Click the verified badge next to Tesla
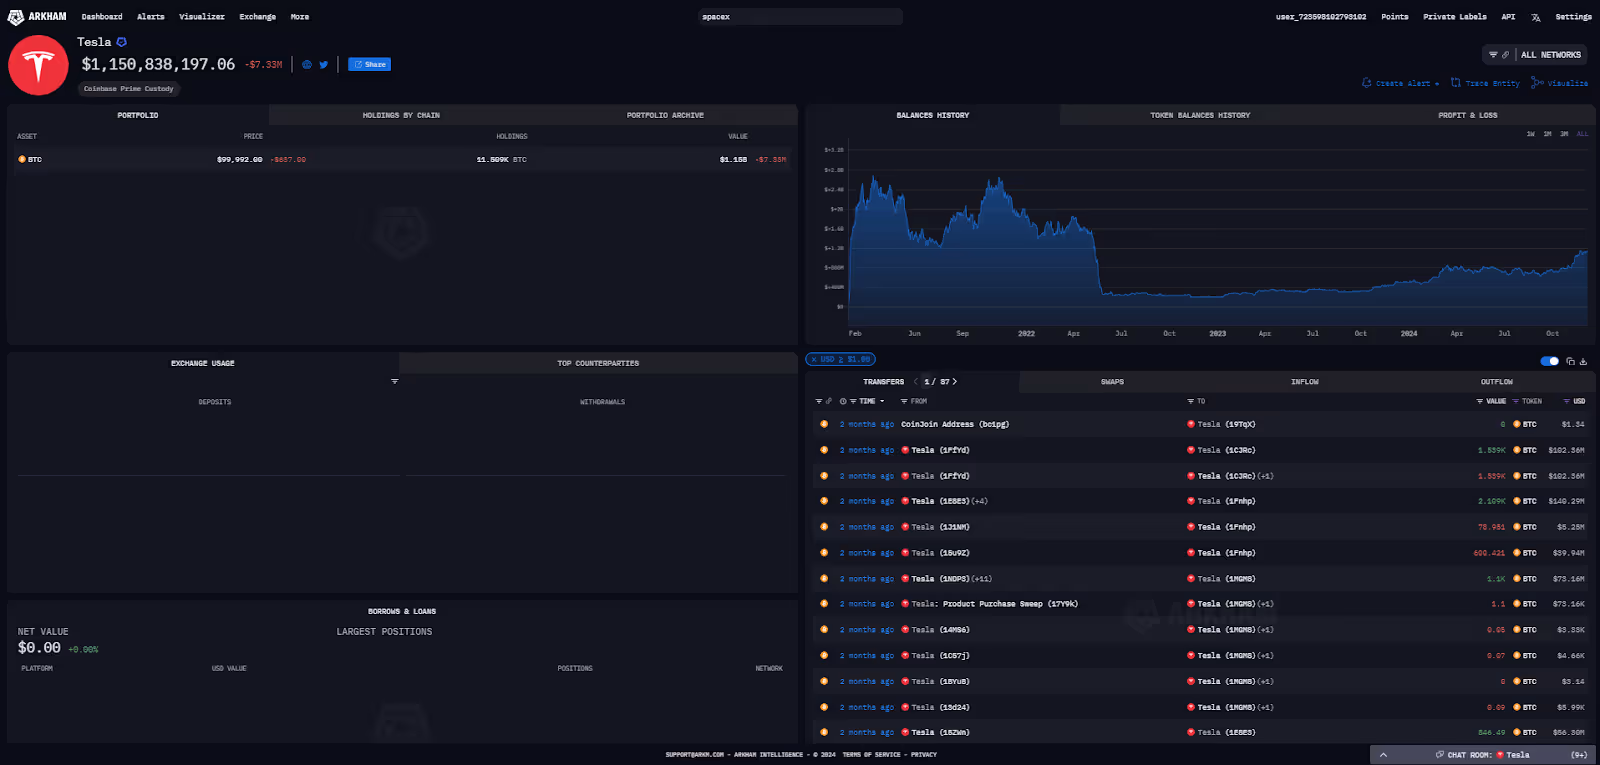Viewport: 1600px width, 765px height. coord(122,42)
